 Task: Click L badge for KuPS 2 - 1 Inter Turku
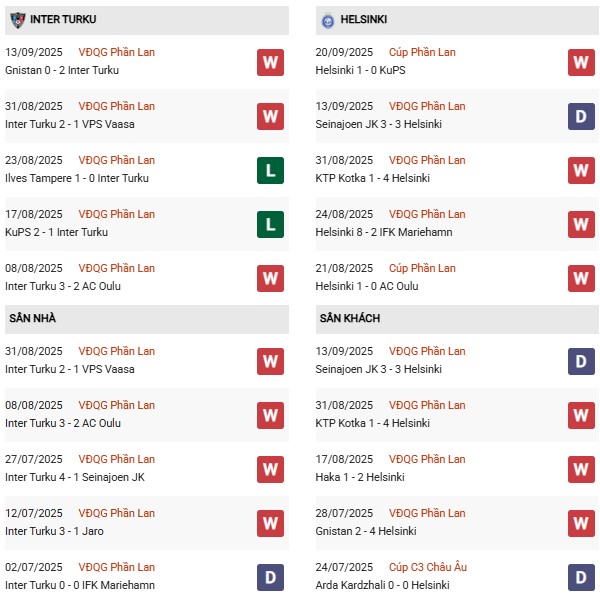tap(271, 224)
